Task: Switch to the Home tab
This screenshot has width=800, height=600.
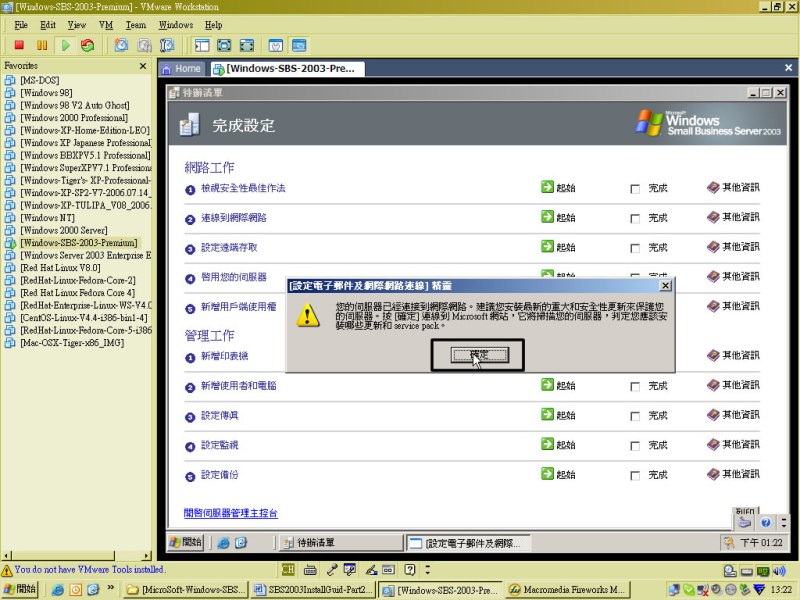Action: coord(182,68)
